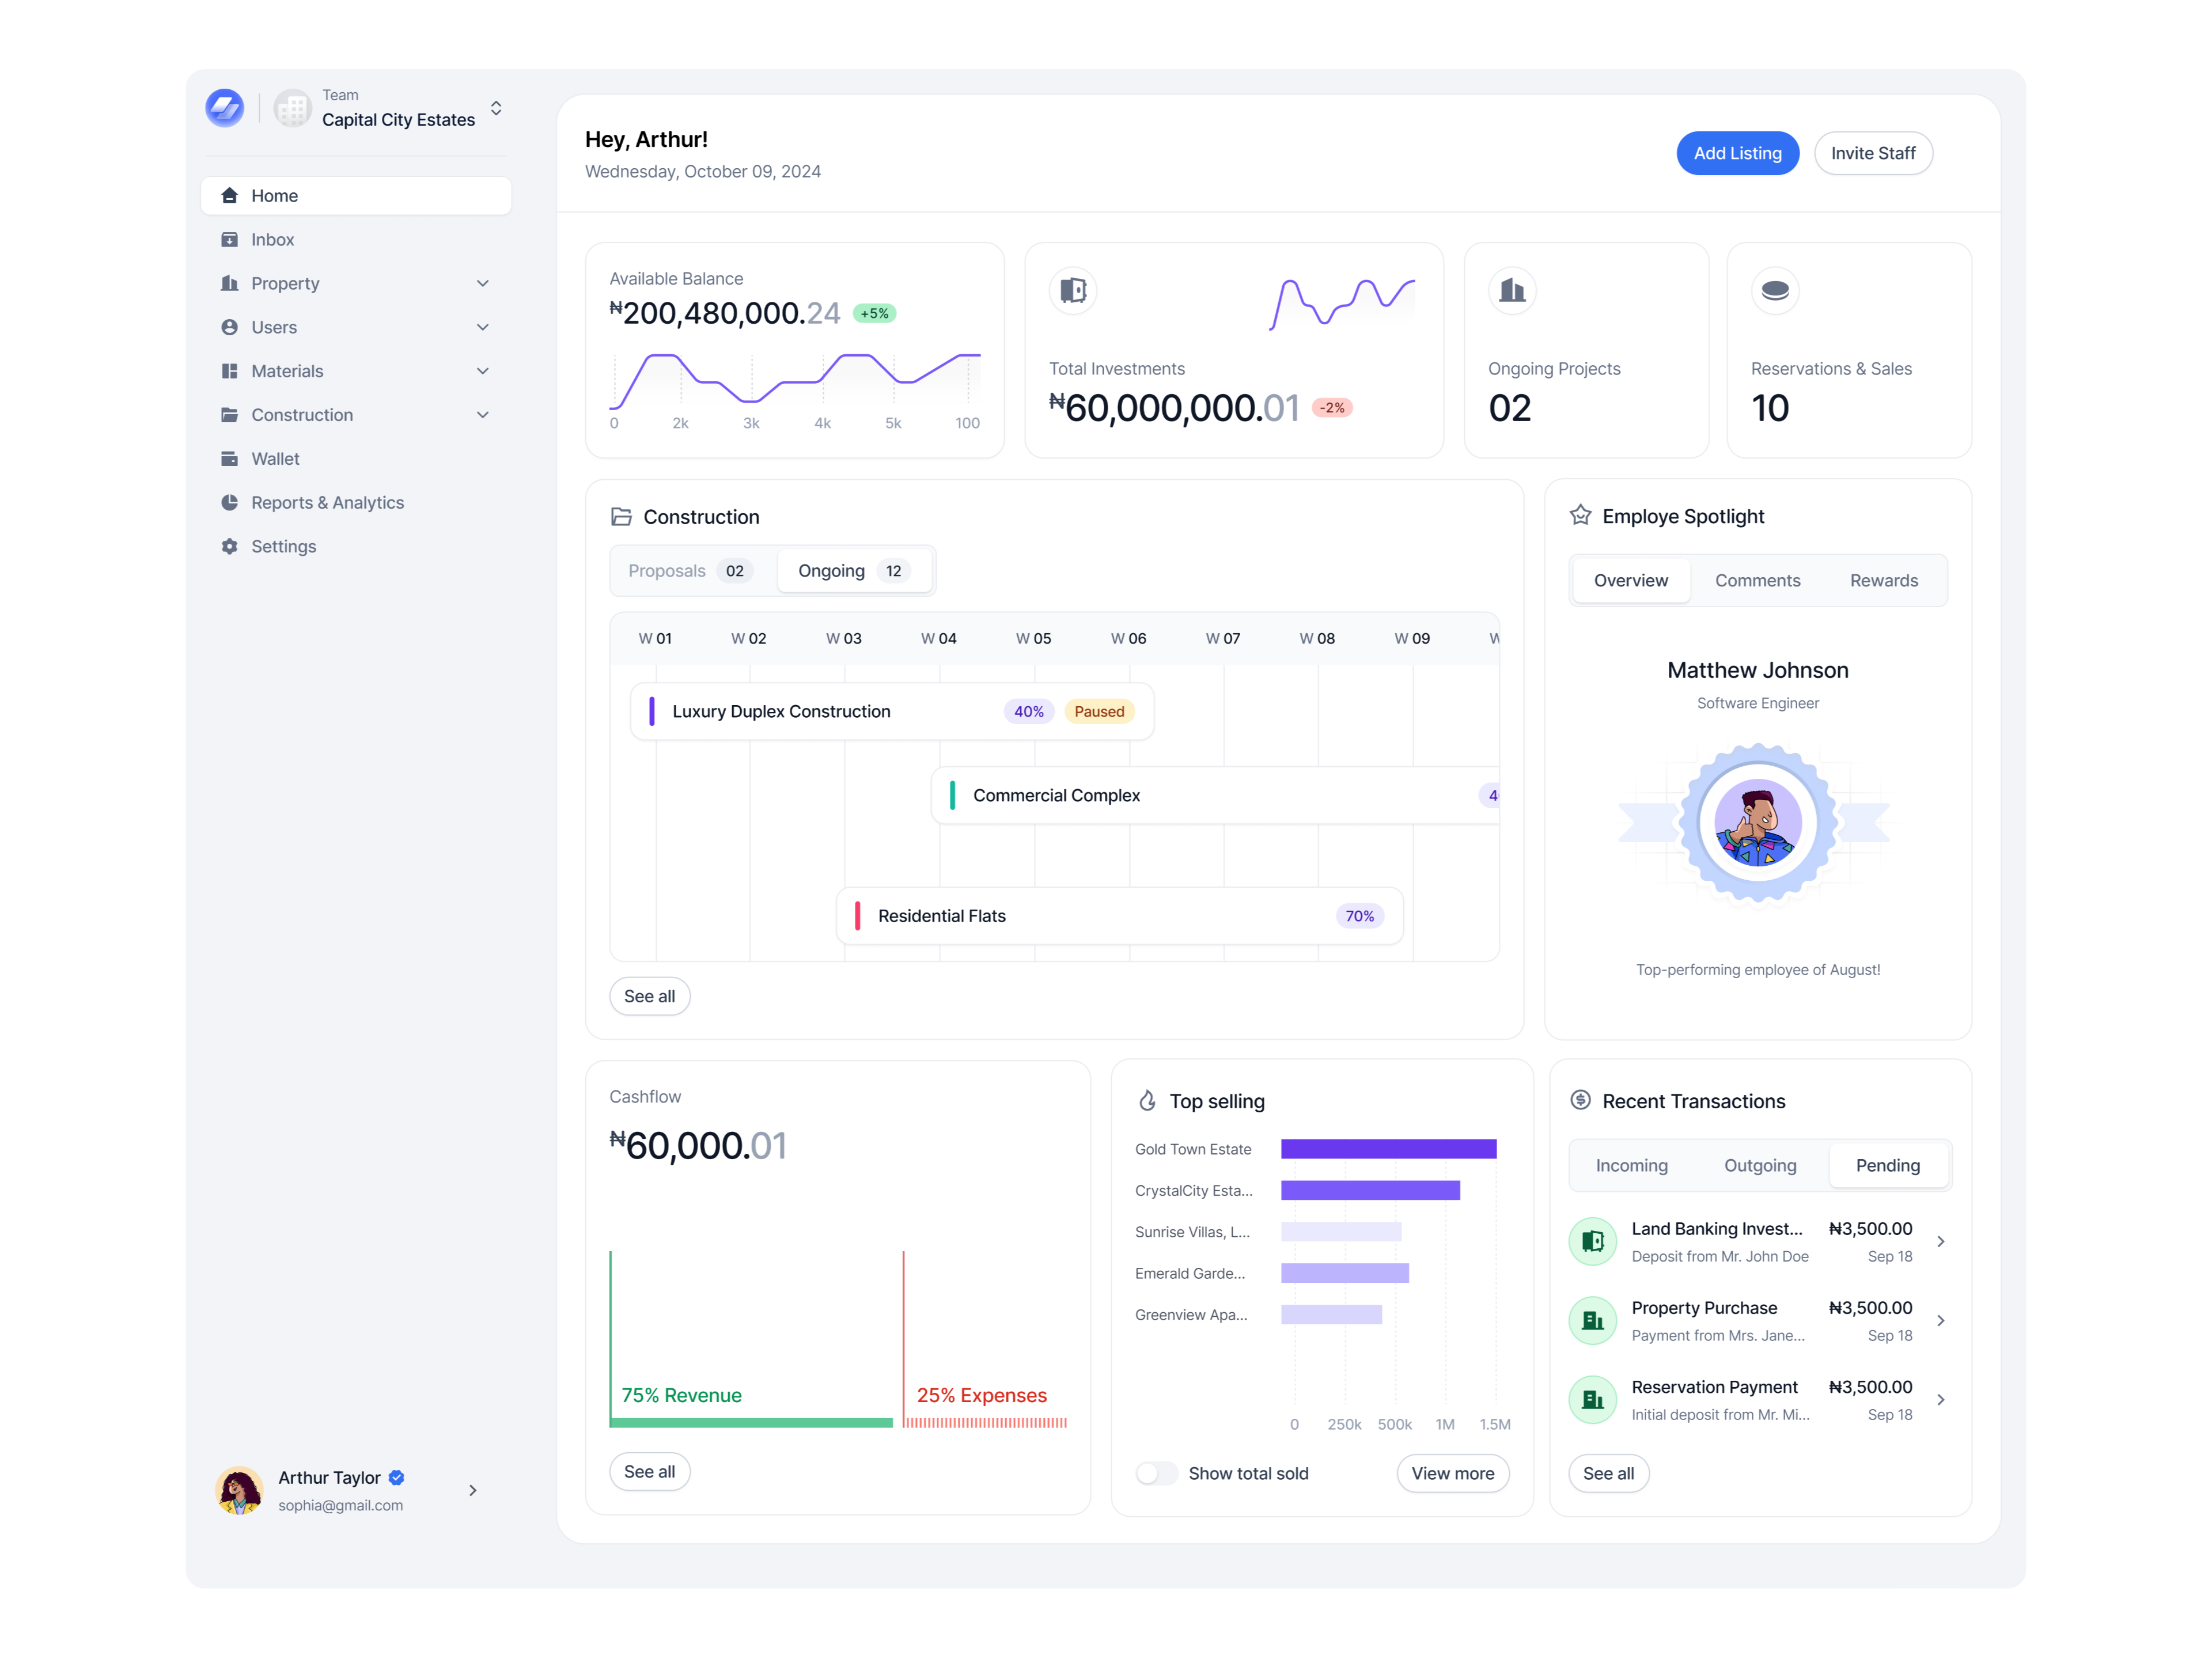Click the Wallet icon in sidebar
The height and width of the screenshot is (1659, 2212).
tap(229, 458)
